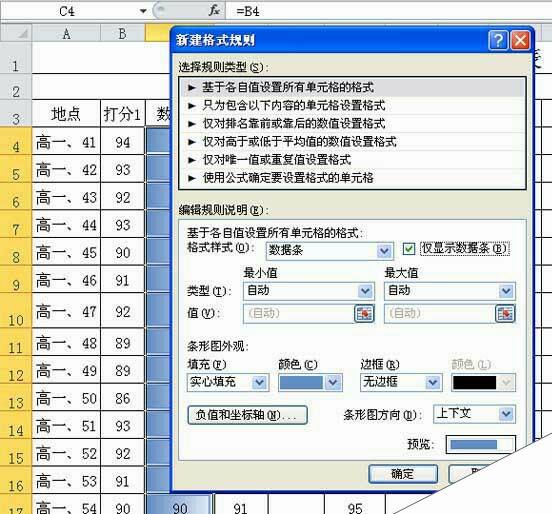The image size is (552, 514).
Task: Select column A header
Action: point(66,33)
